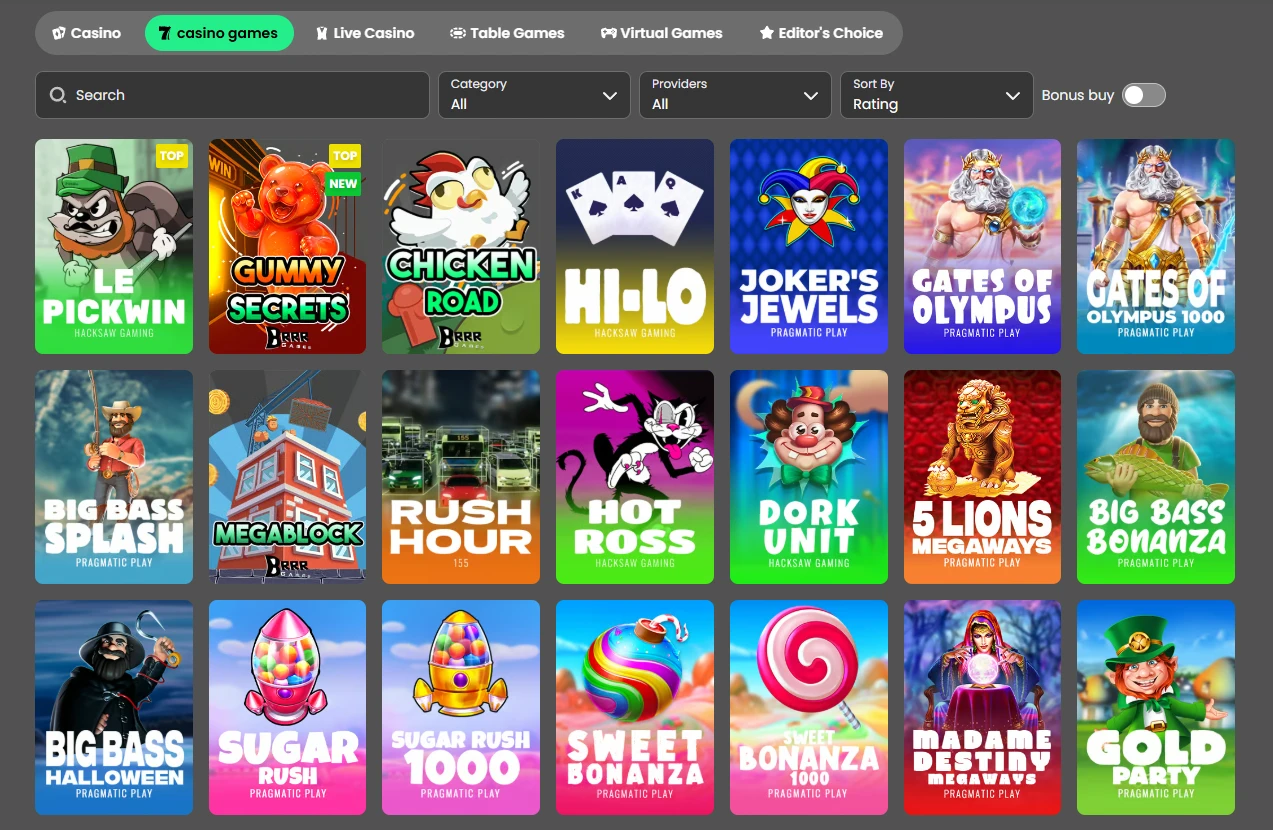Click the Providers dropdown chevron arrow
This screenshot has height=830, width=1273.
[x=811, y=96]
